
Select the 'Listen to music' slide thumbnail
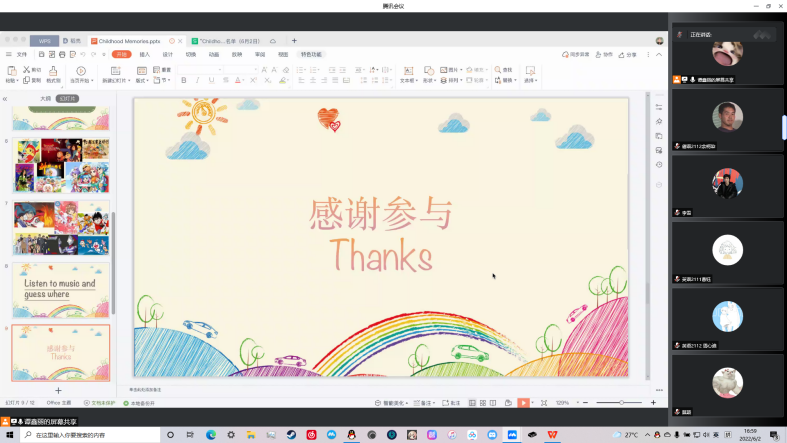(61, 290)
